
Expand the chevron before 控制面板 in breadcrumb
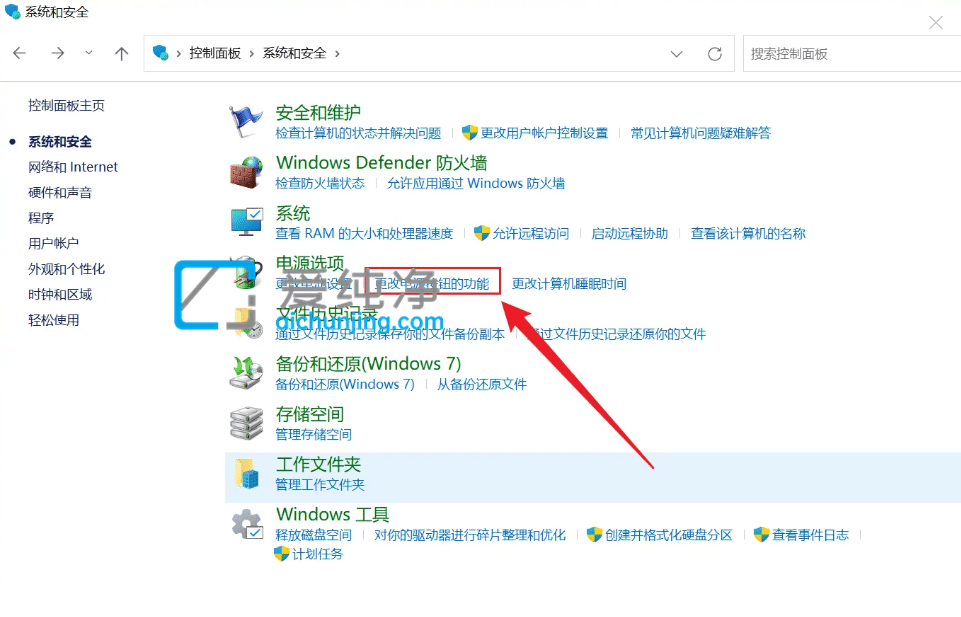(178, 54)
